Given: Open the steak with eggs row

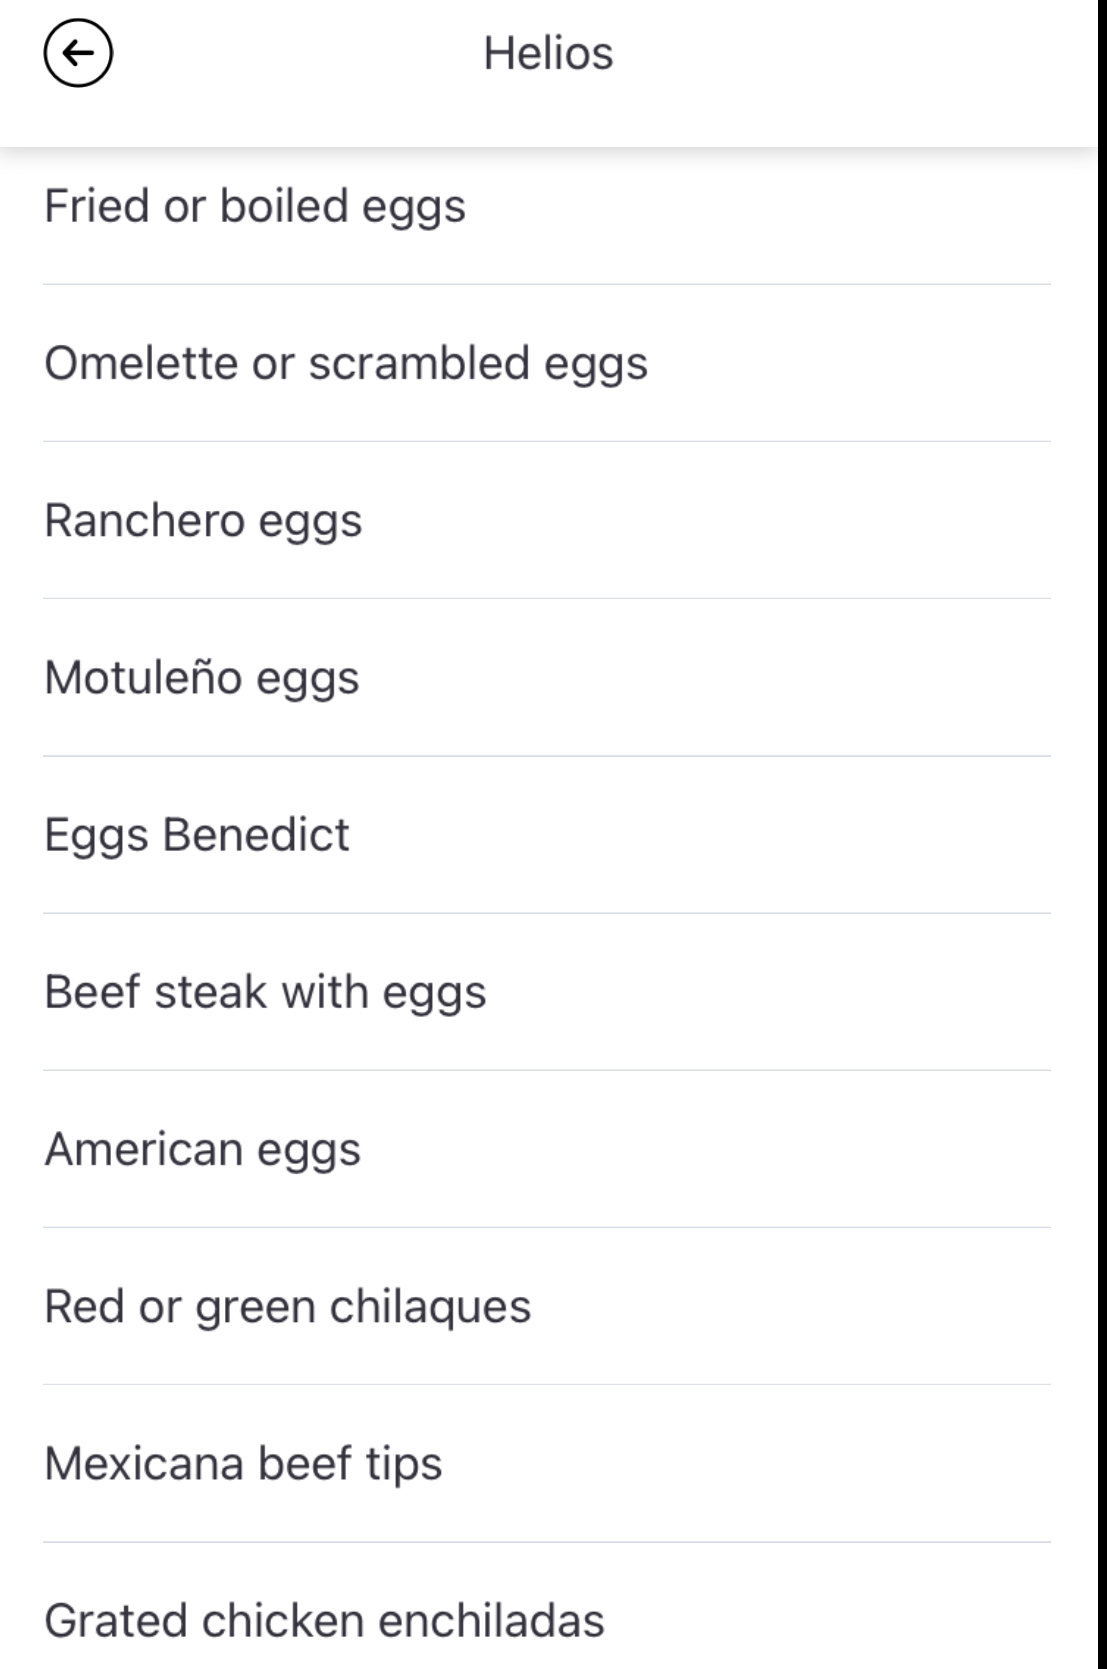Looking at the screenshot, I should [265, 992].
